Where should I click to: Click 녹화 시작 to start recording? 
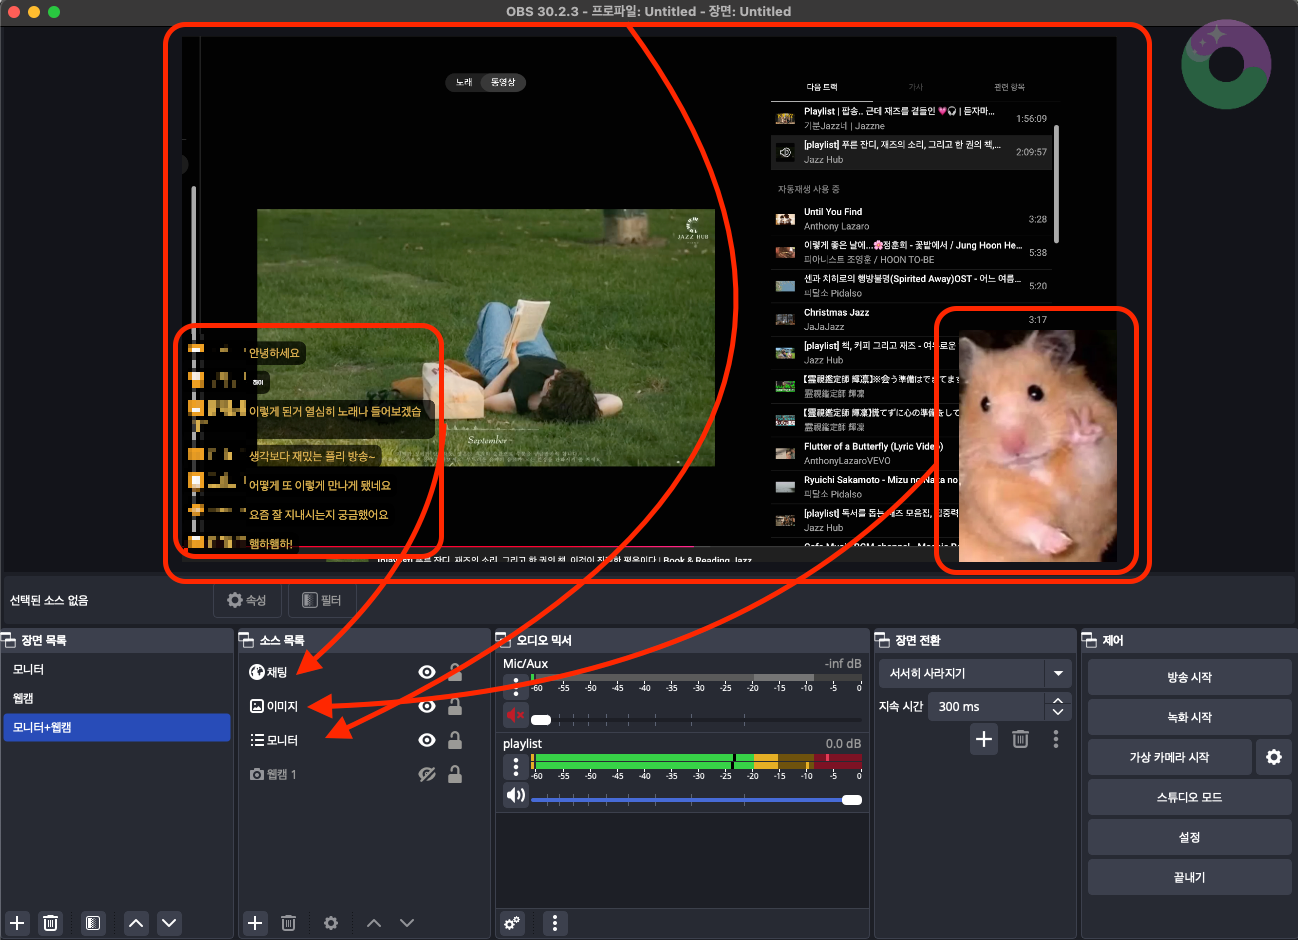tap(1189, 717)
